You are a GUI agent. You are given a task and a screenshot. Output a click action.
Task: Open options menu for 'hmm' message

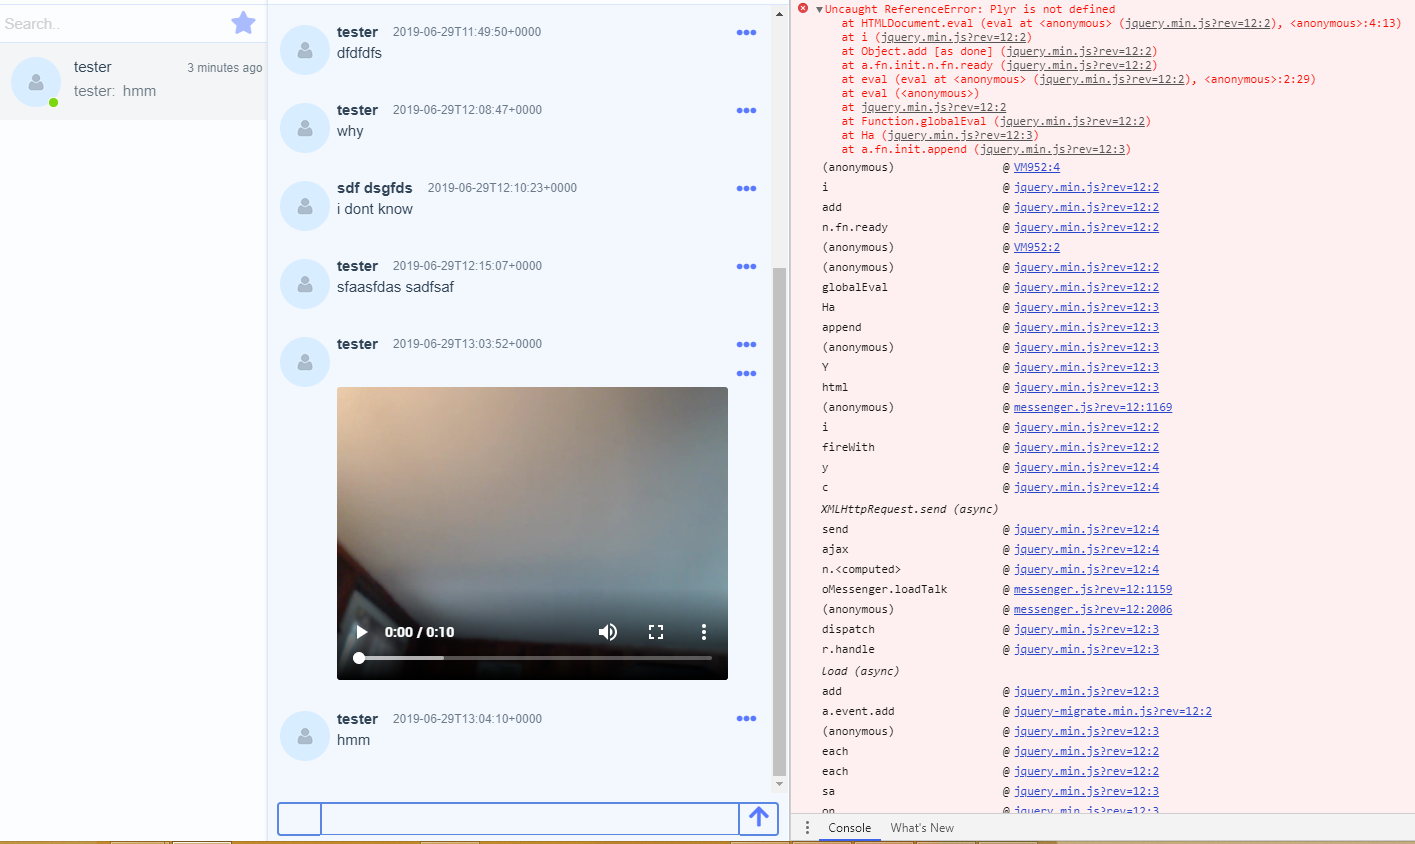pos(746,719)
